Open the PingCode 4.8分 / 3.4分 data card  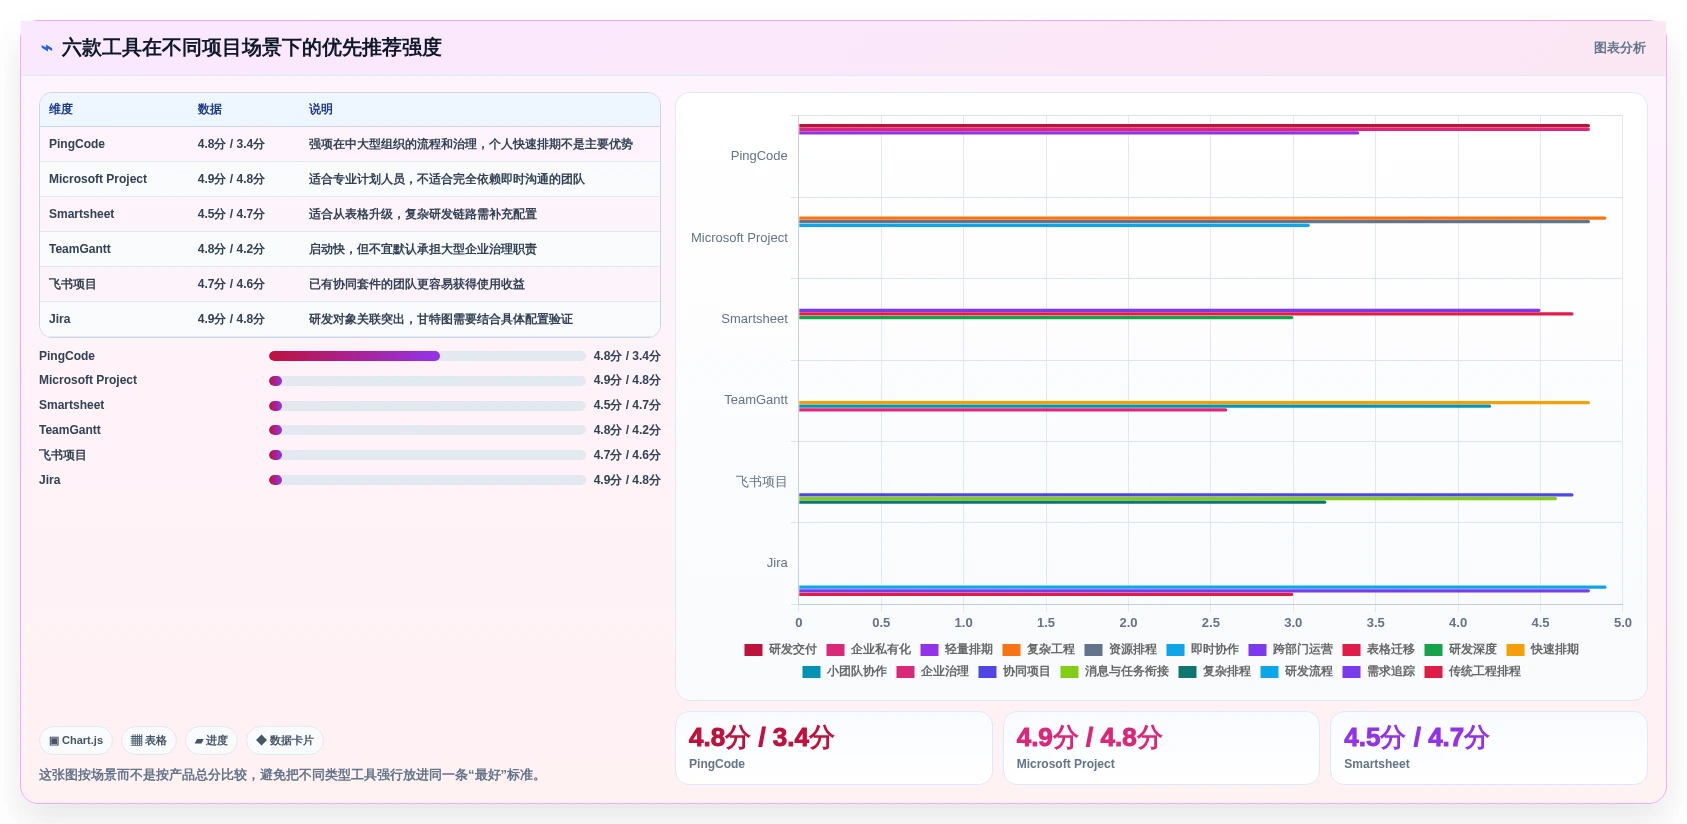coord(834,748)
